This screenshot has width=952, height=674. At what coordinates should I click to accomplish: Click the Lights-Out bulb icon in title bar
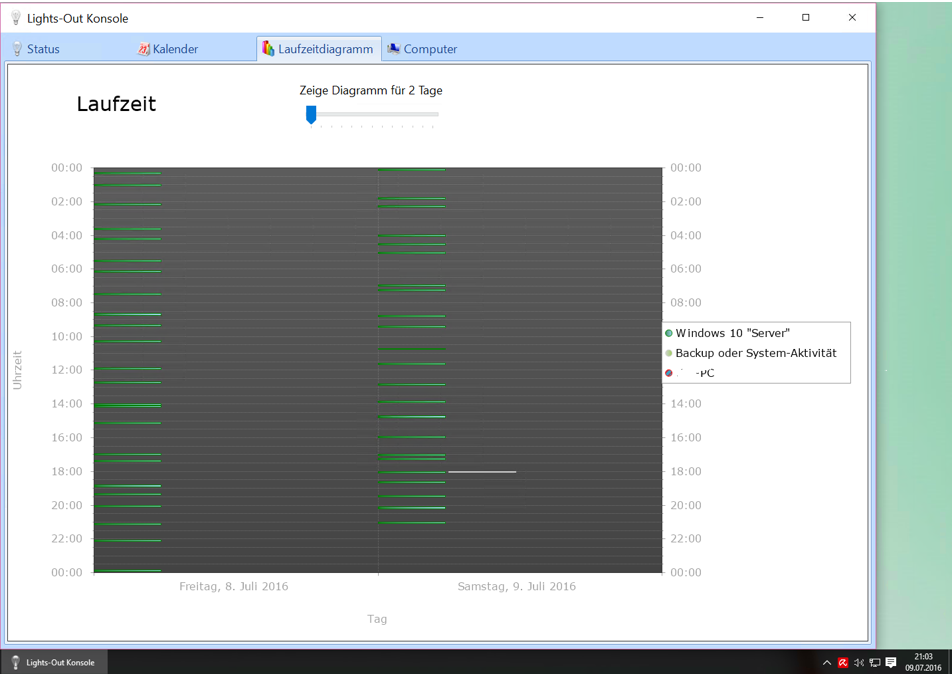[x=15, y=18]
